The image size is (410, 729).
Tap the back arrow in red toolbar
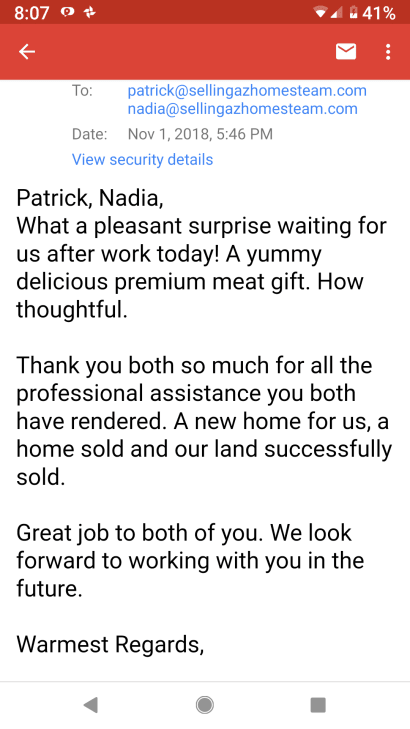[x=26, y=52]
